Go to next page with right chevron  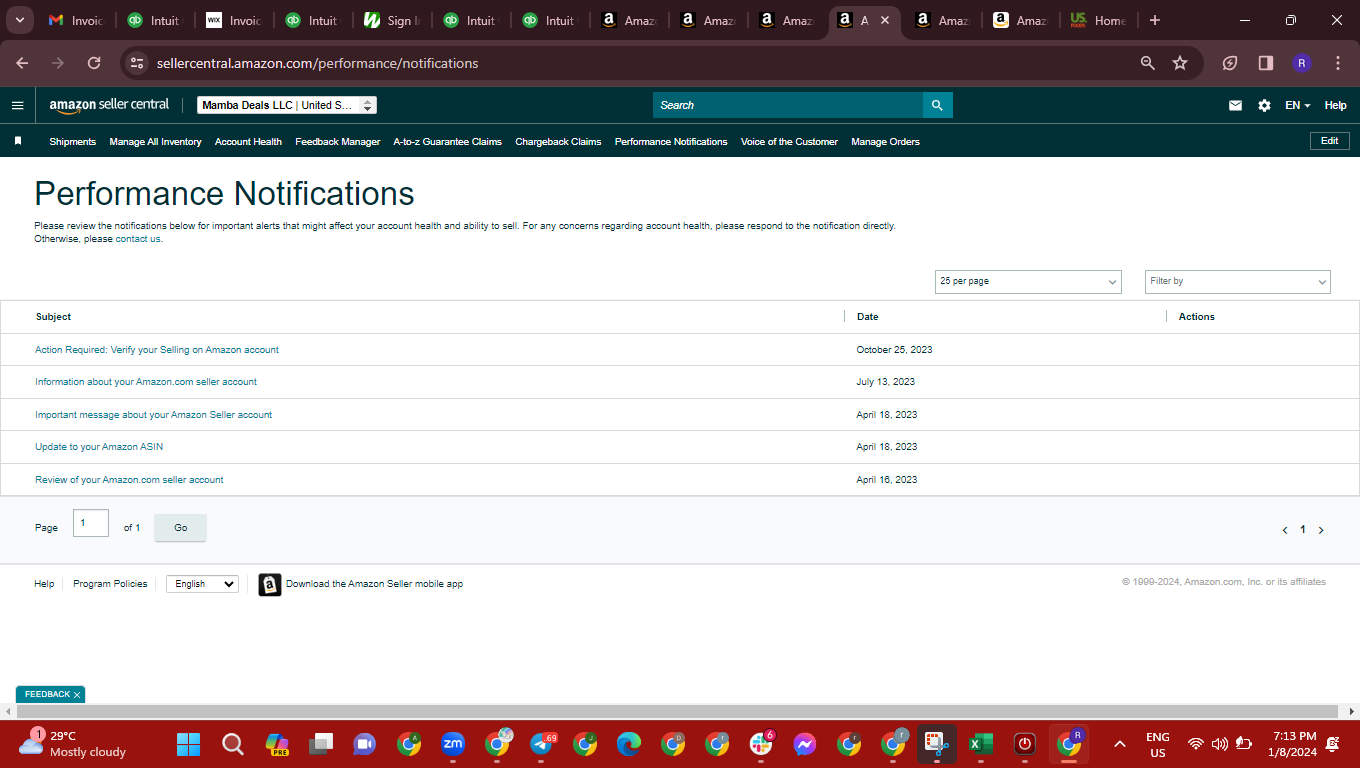(1321, 530)
